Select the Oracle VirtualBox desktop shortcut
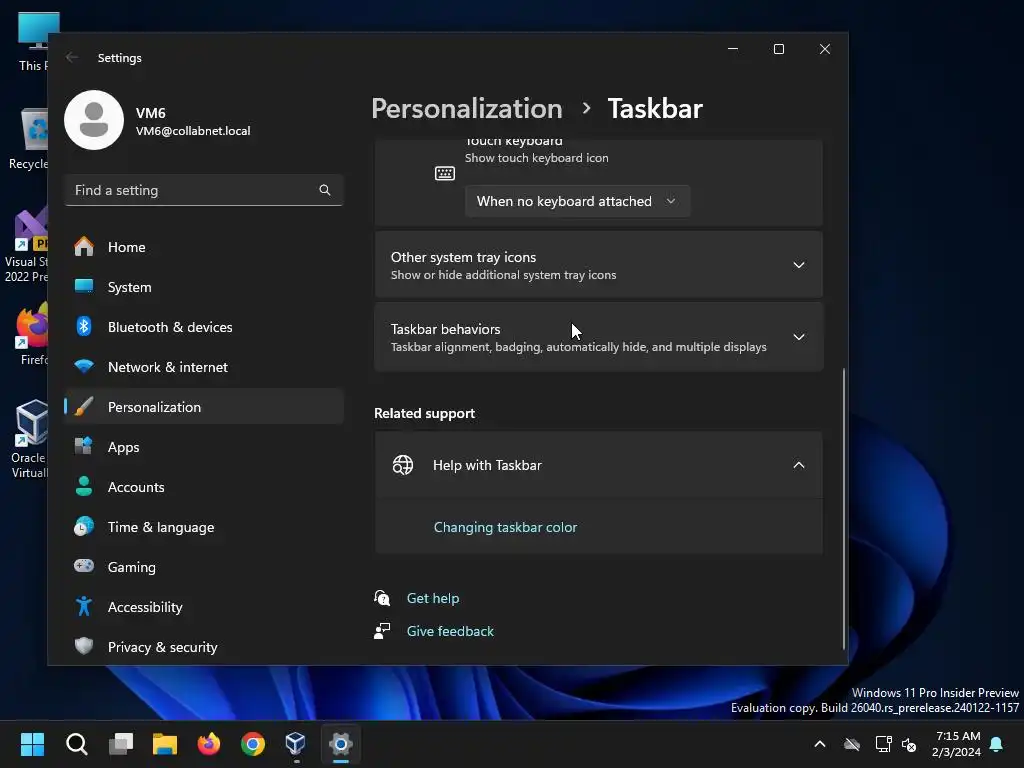The image size is (1024, 768). [x=30, y=439]
